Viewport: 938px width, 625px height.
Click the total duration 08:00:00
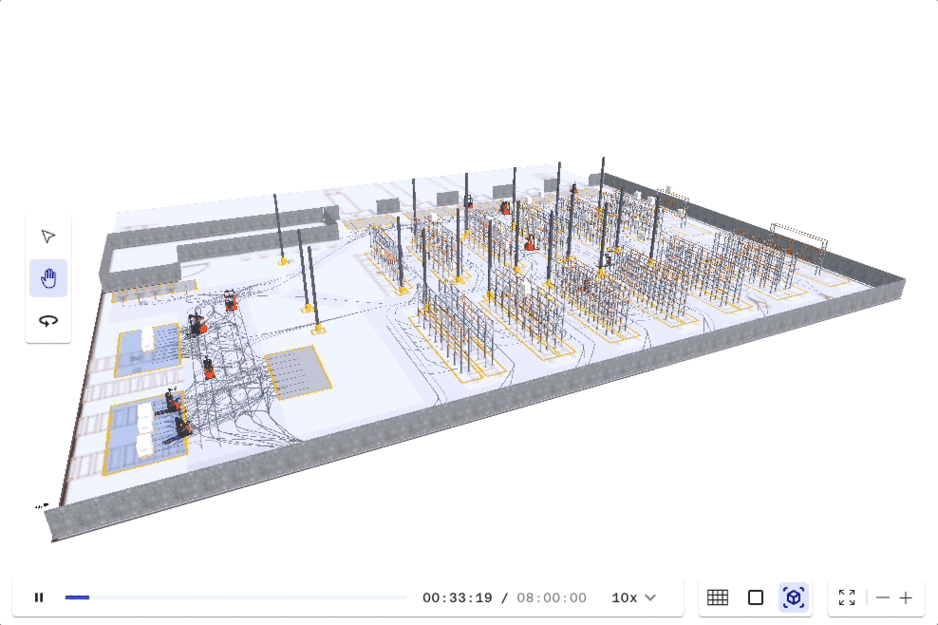click(x=552, y=597)
